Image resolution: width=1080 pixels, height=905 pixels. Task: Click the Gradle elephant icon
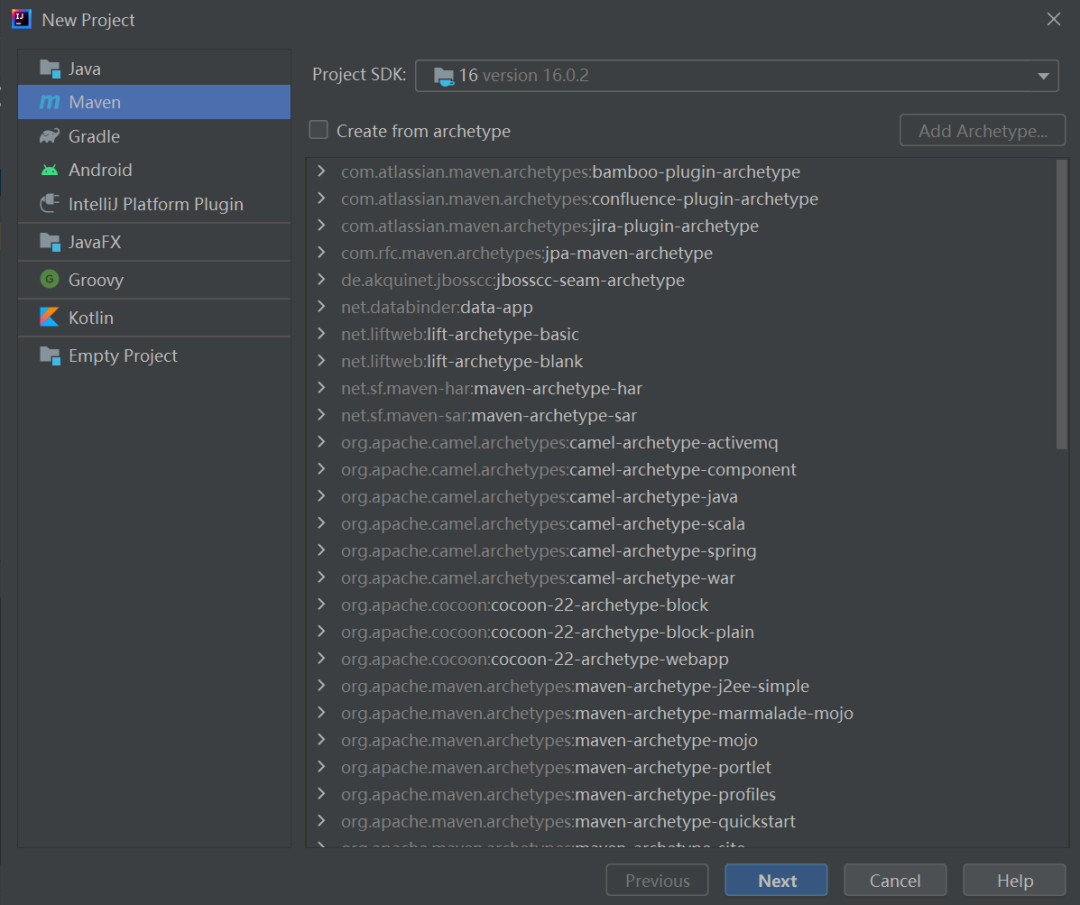point(50,136)
